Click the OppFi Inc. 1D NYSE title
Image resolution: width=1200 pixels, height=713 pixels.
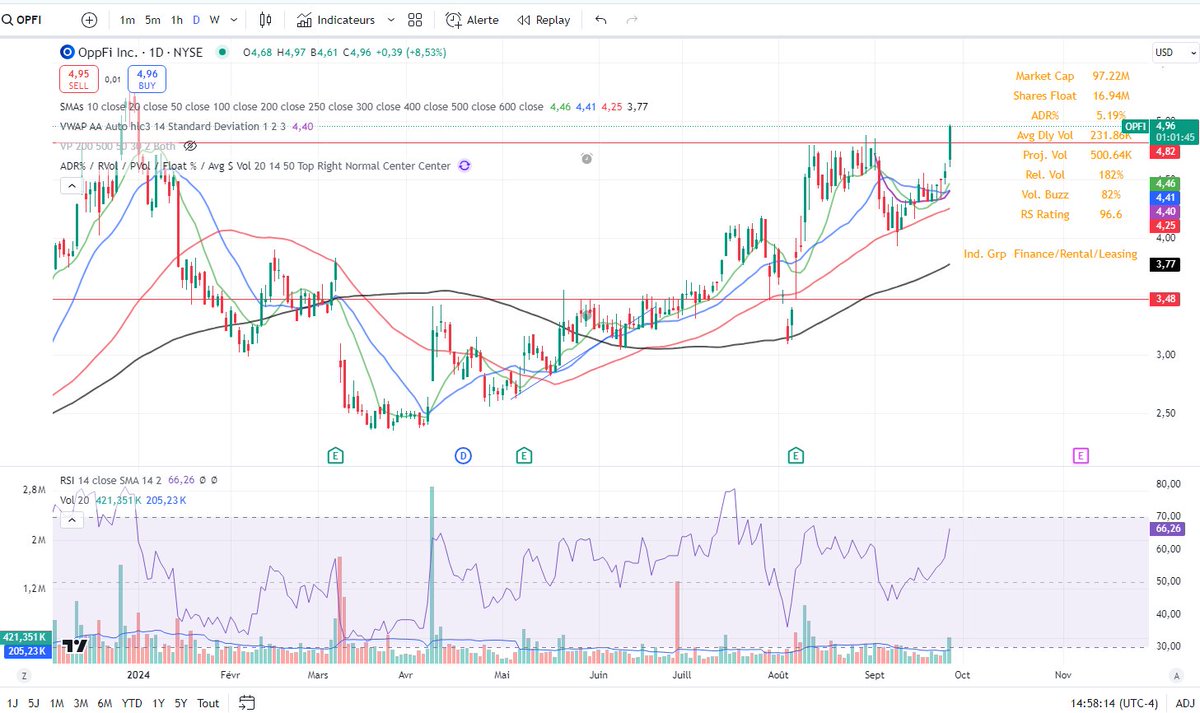[x=142, y=52]
